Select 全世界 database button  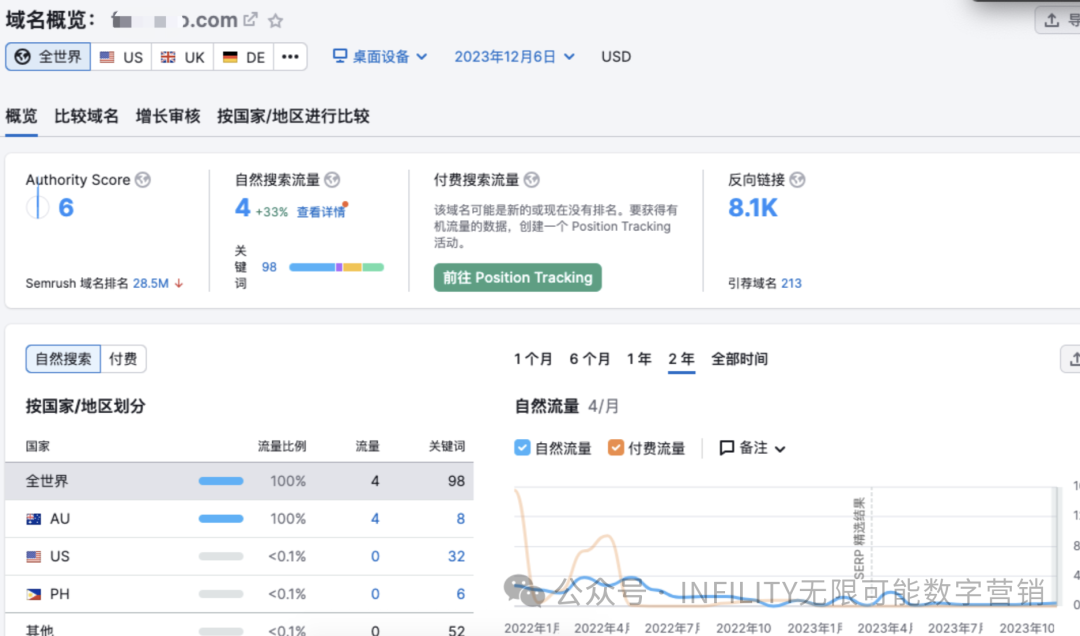pyautogui.click(x=48, y=57)
